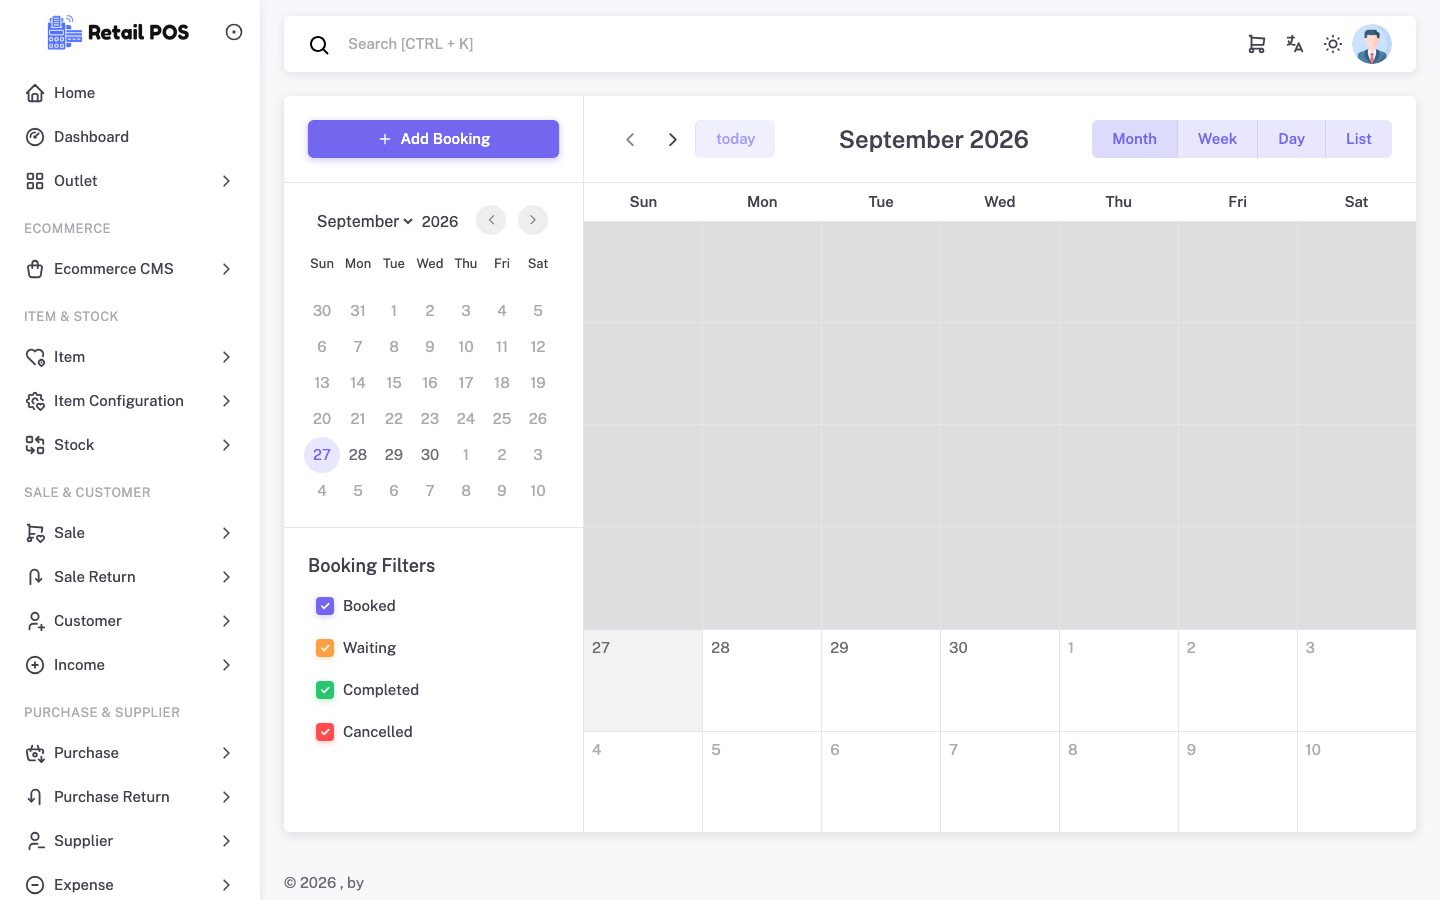Select day 28 in the mini calendar
1440x900 pixels.
358,455
